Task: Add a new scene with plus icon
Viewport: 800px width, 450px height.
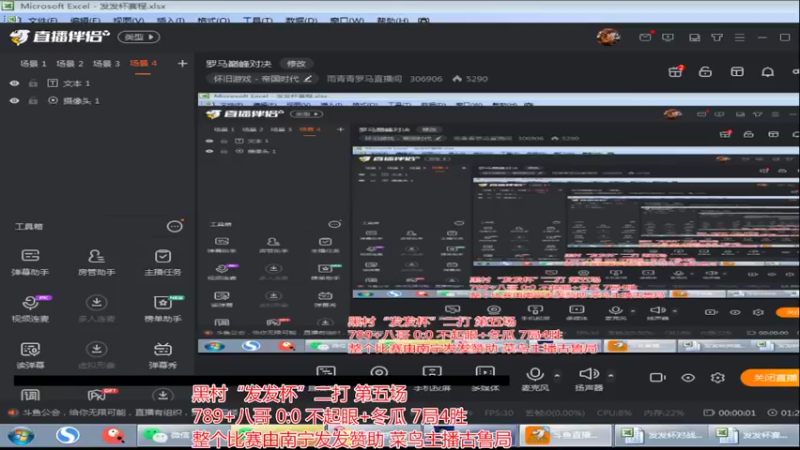Action: [x=182, y=64]
